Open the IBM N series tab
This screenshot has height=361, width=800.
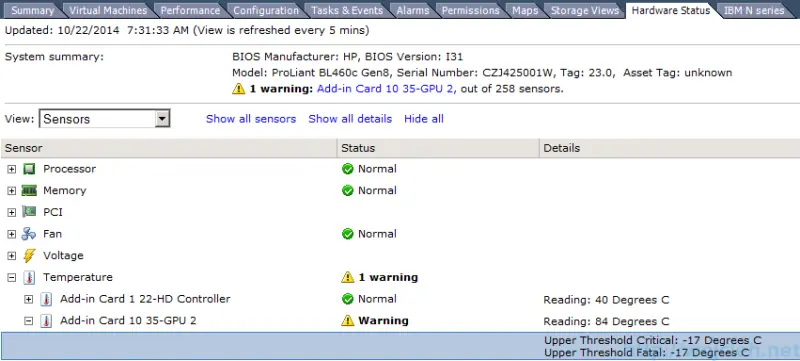click(x=754, y=10)
